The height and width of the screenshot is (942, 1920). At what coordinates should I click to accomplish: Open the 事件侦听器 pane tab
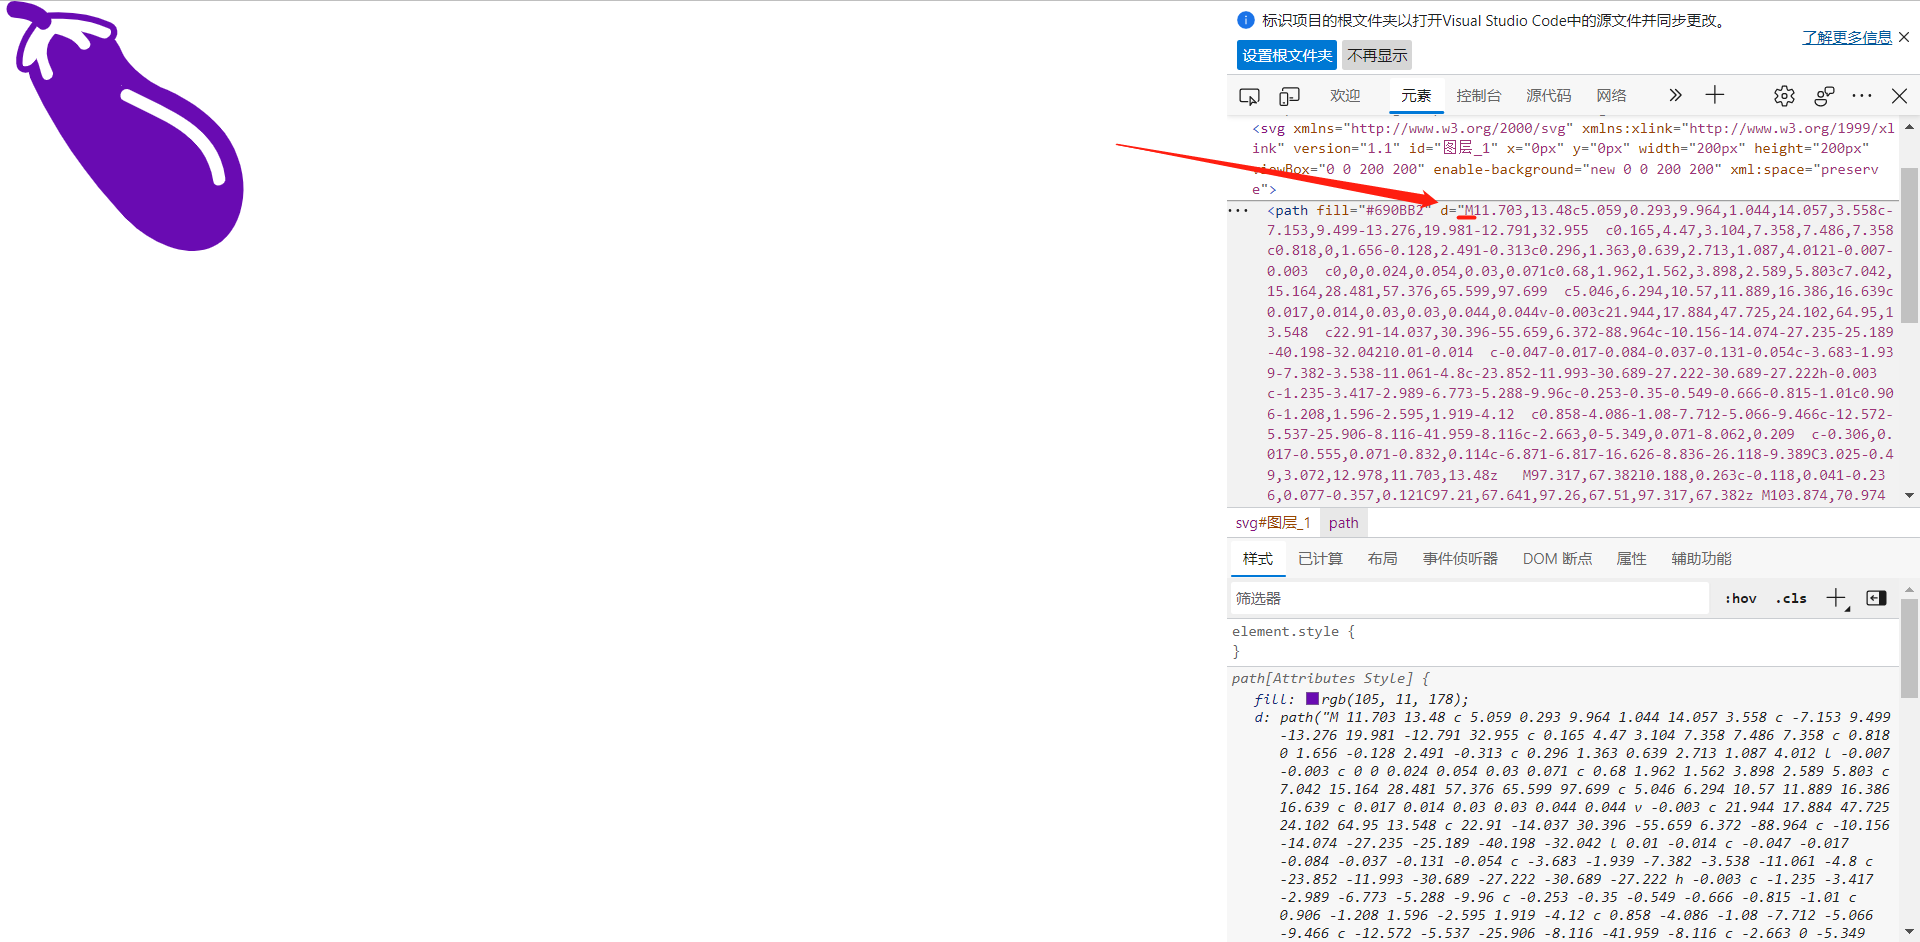(1460, 558)
